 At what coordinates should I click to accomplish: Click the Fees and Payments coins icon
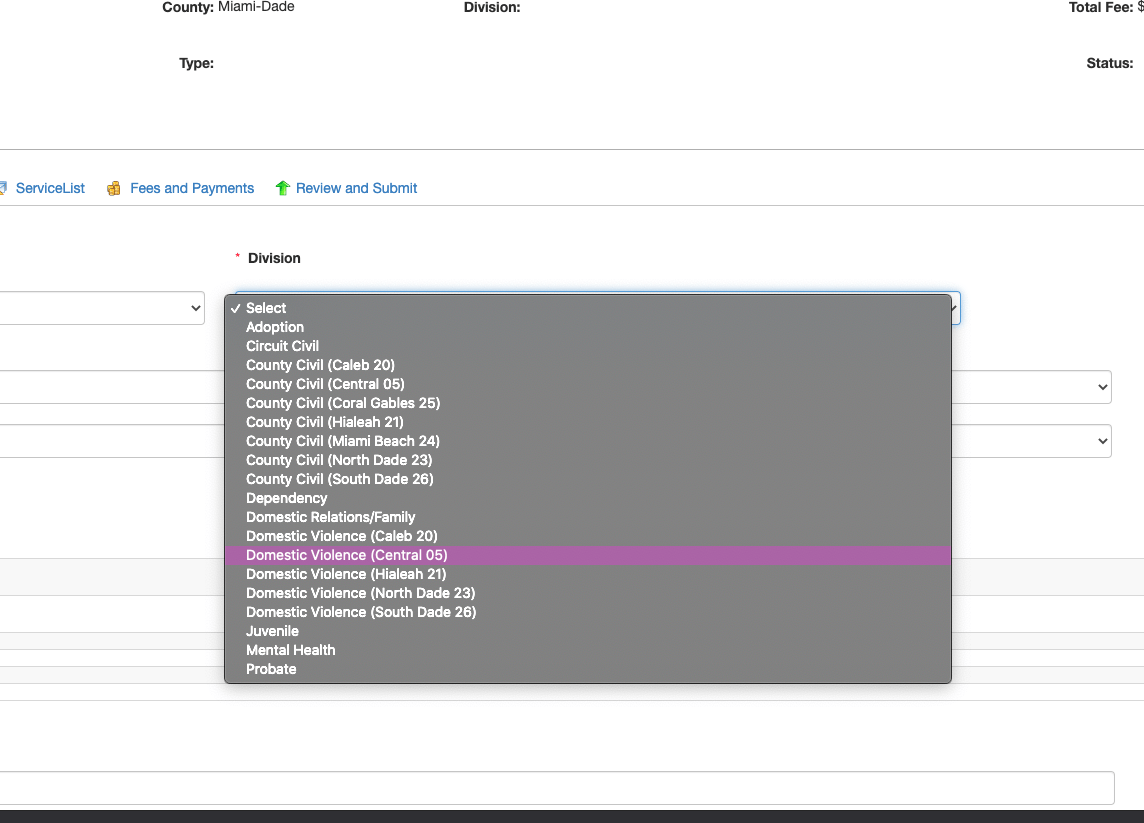114,188
